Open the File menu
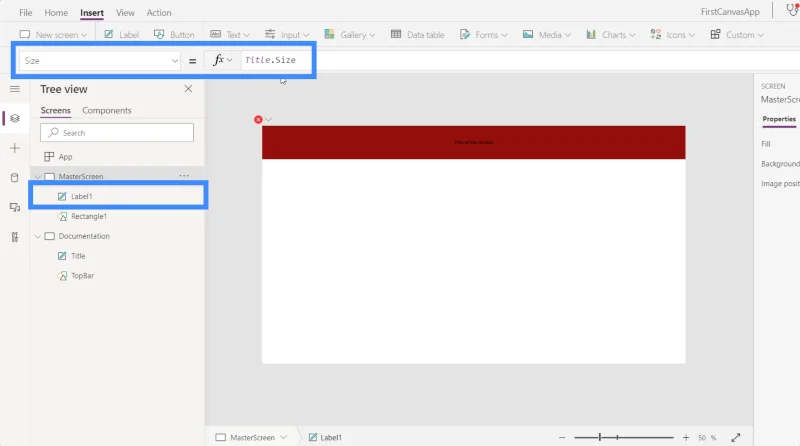Image resolution: width=800 pixels, height=446 pixels. point(26,13)
